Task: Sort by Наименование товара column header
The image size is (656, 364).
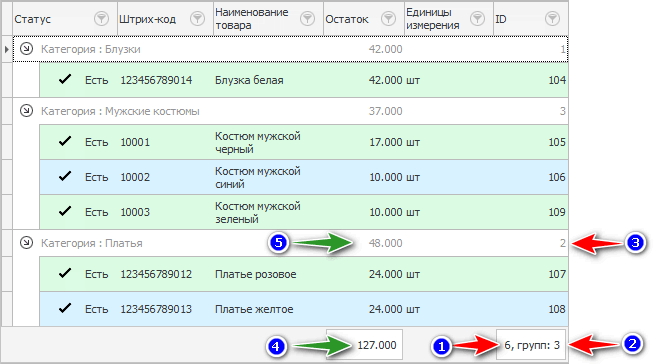Action: click(x=251, y=19)
